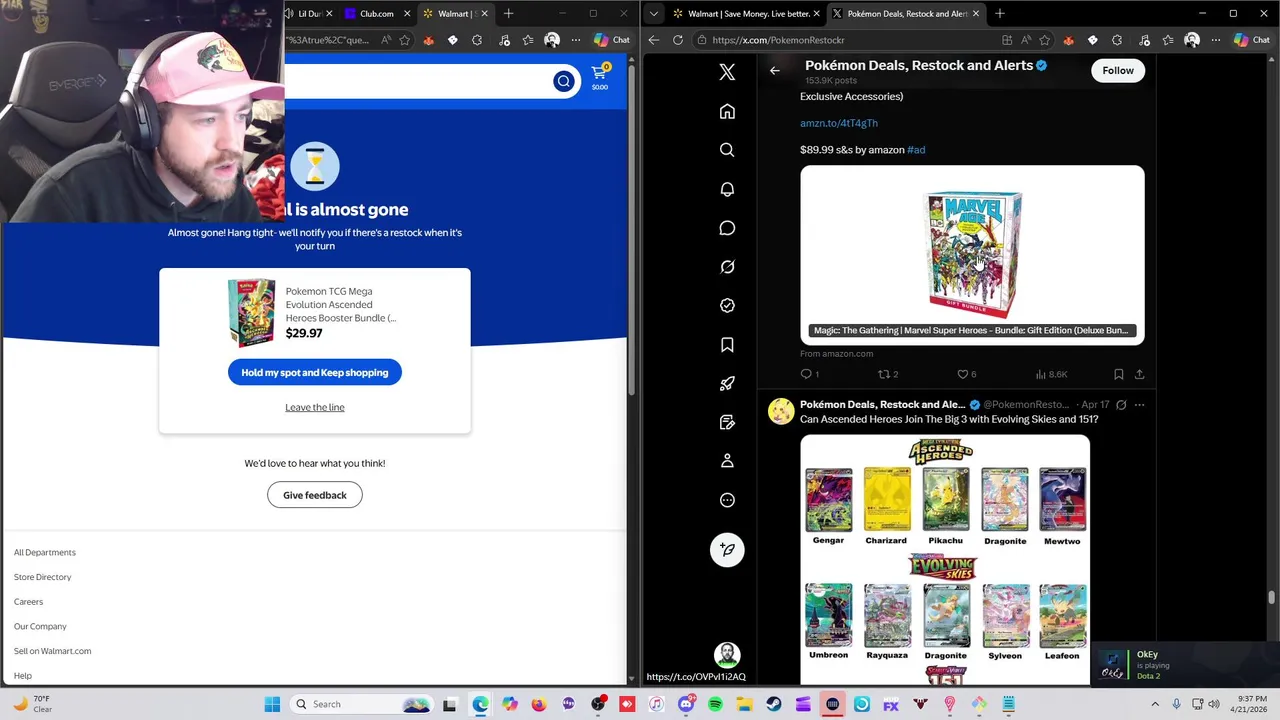Open Settings and more in Walmart browser
Viewport: 1280px width, 720px height.
click(576, 40)
